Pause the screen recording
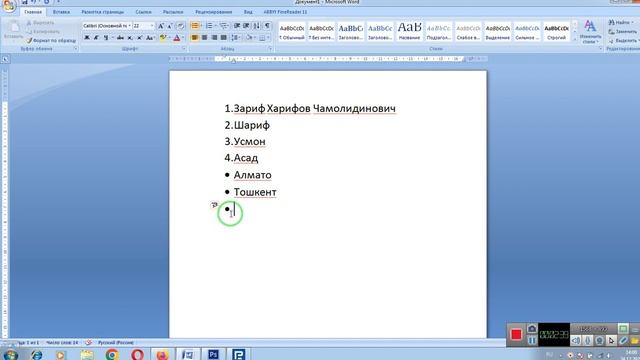This screenshot has height=360, width=640. 532,340
